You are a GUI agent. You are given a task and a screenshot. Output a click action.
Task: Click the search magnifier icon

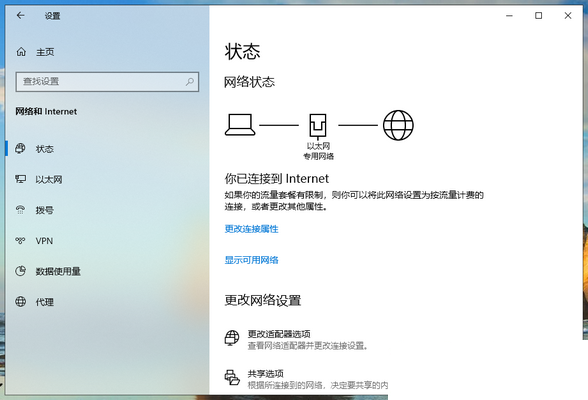pos(190,81)
